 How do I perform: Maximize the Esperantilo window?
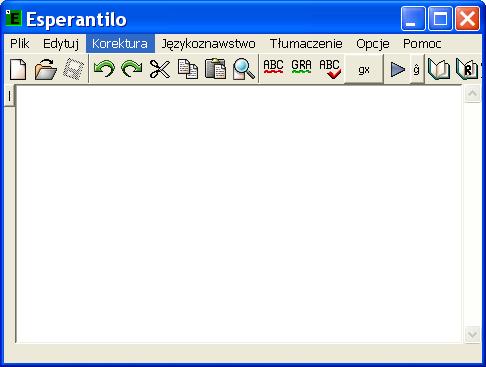click(440, 18)
